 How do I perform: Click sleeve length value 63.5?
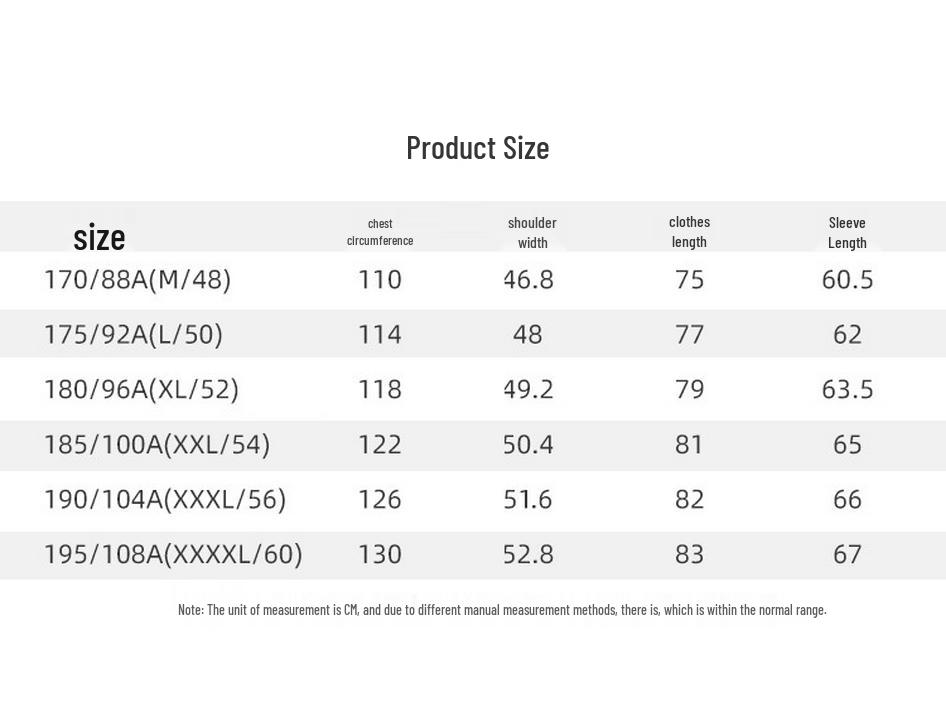click(x=847, y=389)
